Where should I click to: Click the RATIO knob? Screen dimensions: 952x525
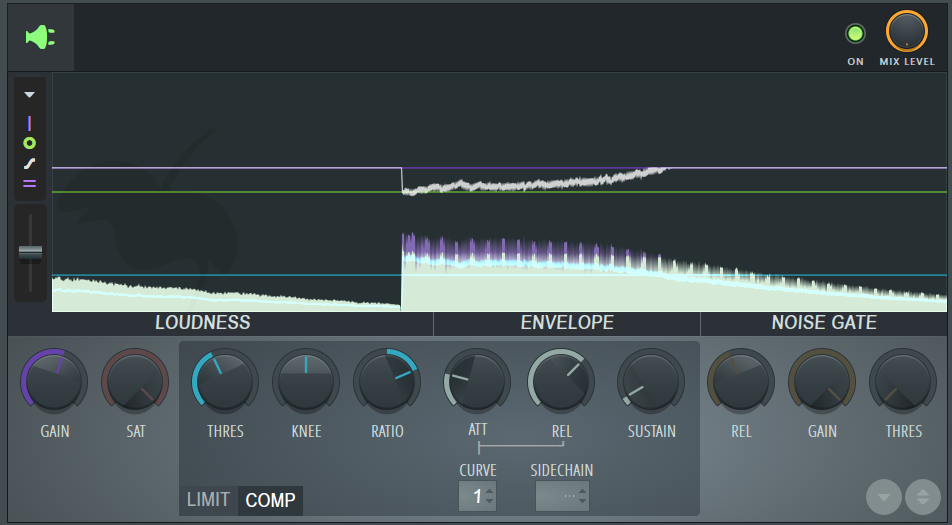[388, 382]
